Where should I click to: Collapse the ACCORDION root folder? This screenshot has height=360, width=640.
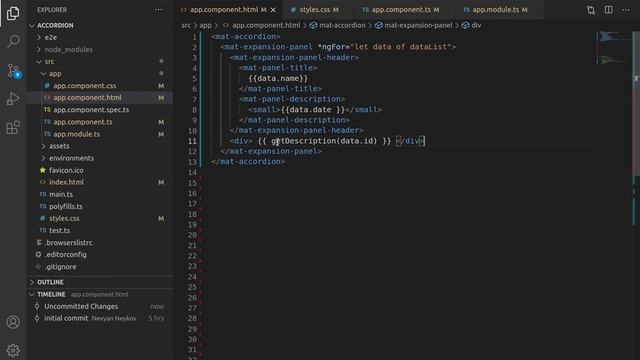click(x=55, y=25)
